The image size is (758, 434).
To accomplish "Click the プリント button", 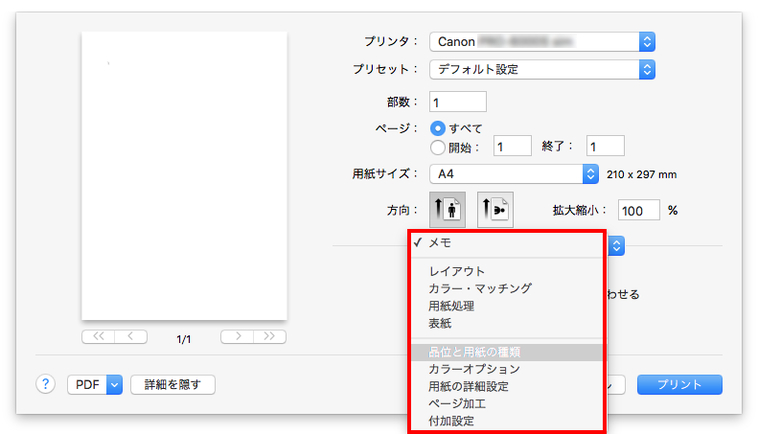I will pyautogui.click(x=680, y=384).
